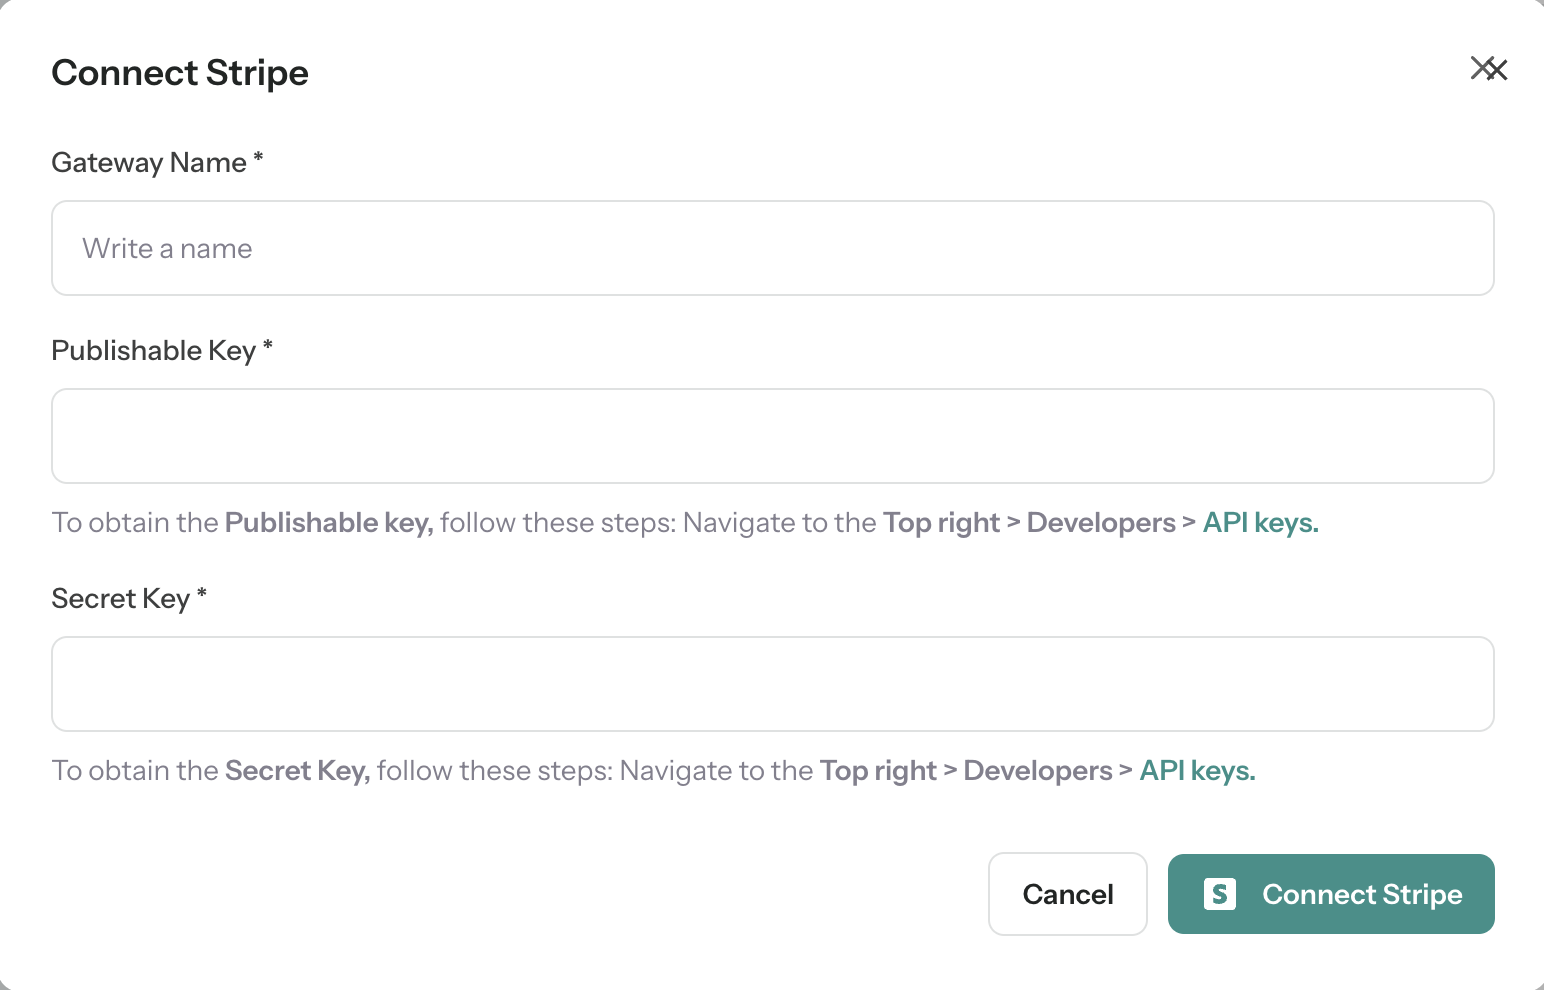Image resolution: width=1544 pixels, height=990 pixels.
Task: Focus the Publishable Key input field
Action: [x=773, y=436]
